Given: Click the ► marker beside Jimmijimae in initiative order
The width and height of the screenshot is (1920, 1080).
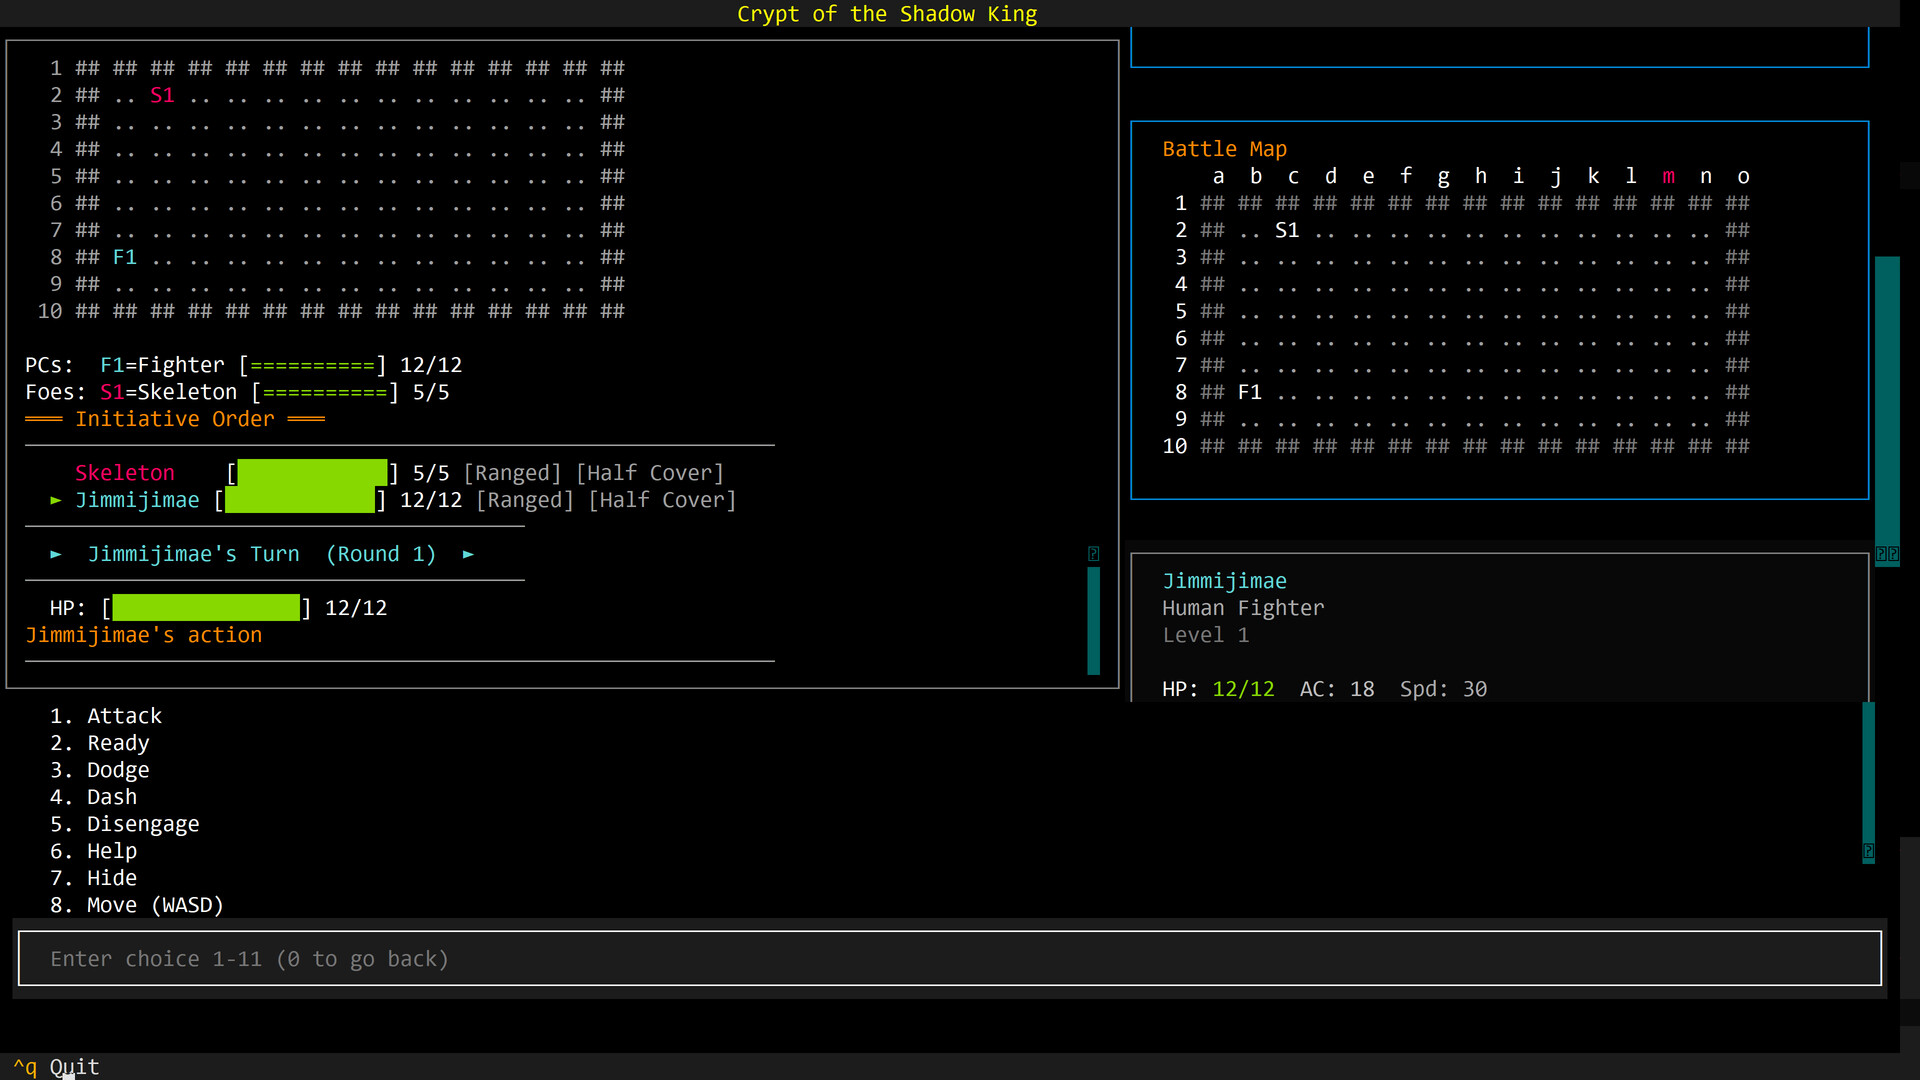Looking at the screenshot, I should coord(56,501).
